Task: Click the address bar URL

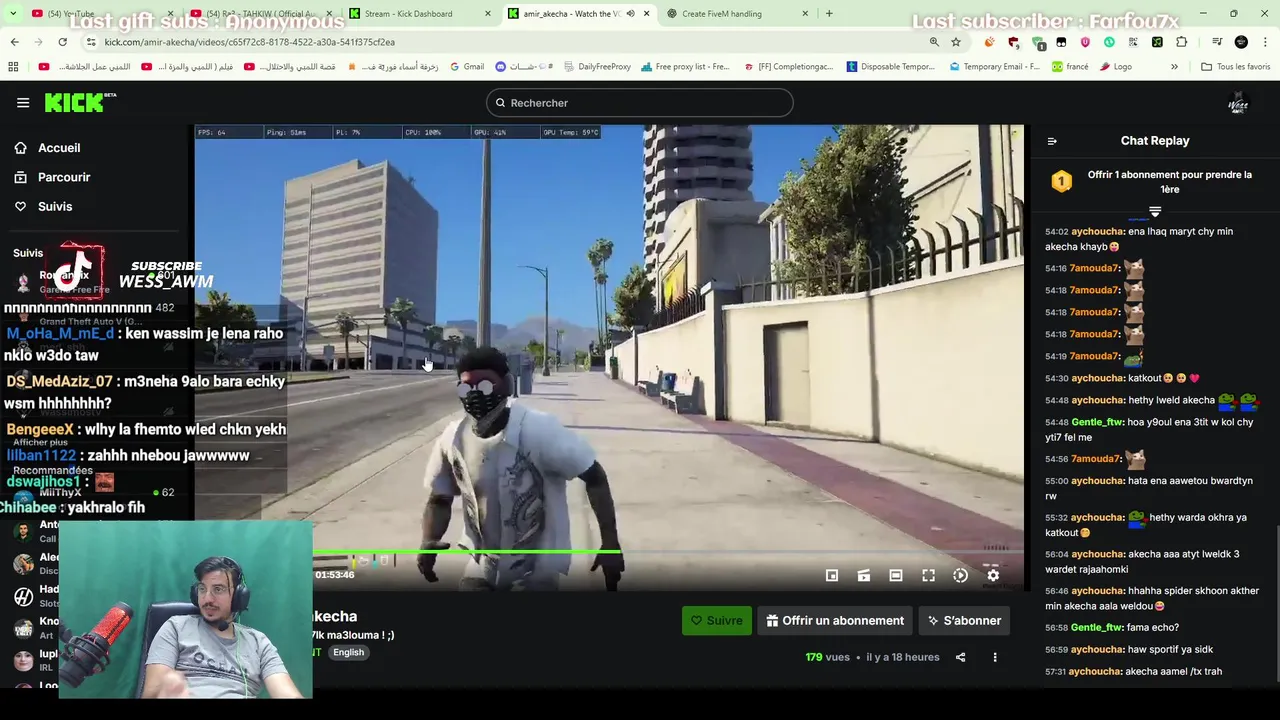Action: [250, 42]
